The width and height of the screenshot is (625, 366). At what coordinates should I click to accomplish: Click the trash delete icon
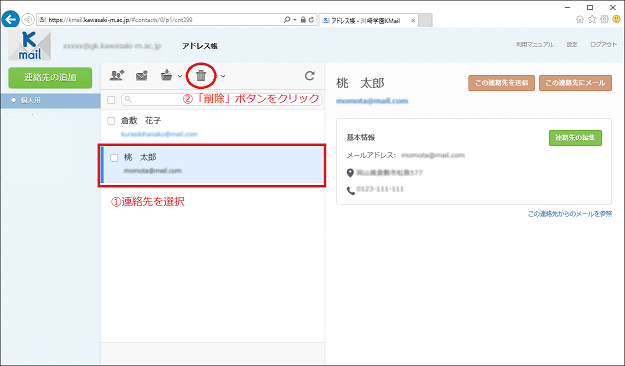201,75
